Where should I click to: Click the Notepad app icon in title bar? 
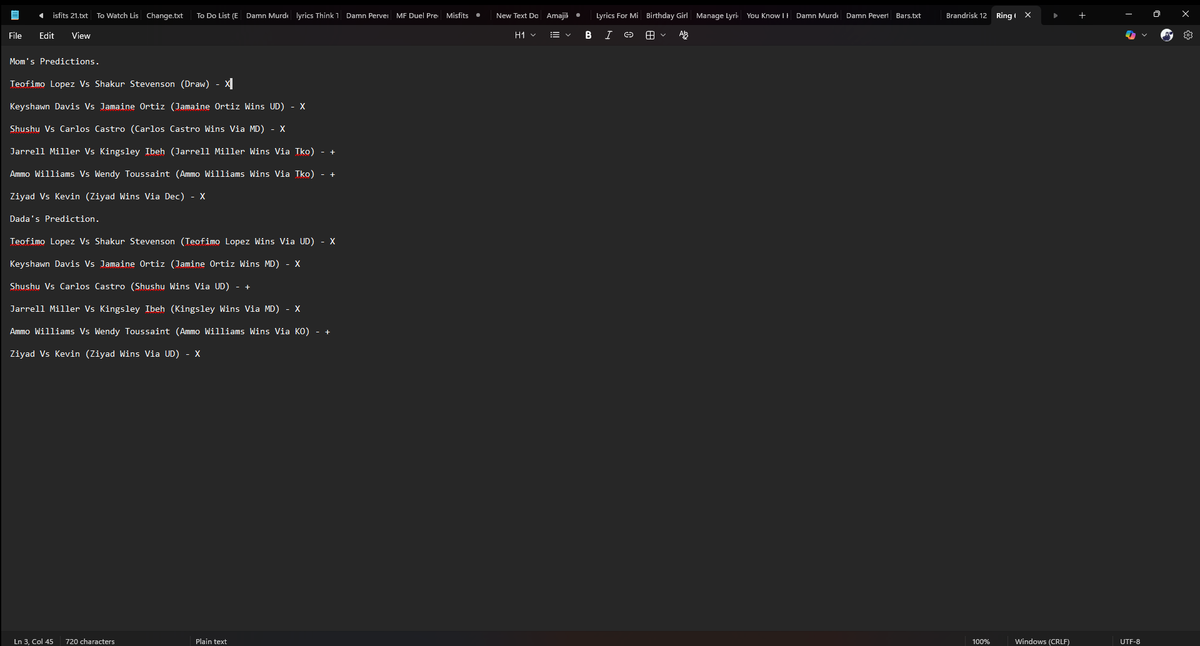tap(14, 15)
